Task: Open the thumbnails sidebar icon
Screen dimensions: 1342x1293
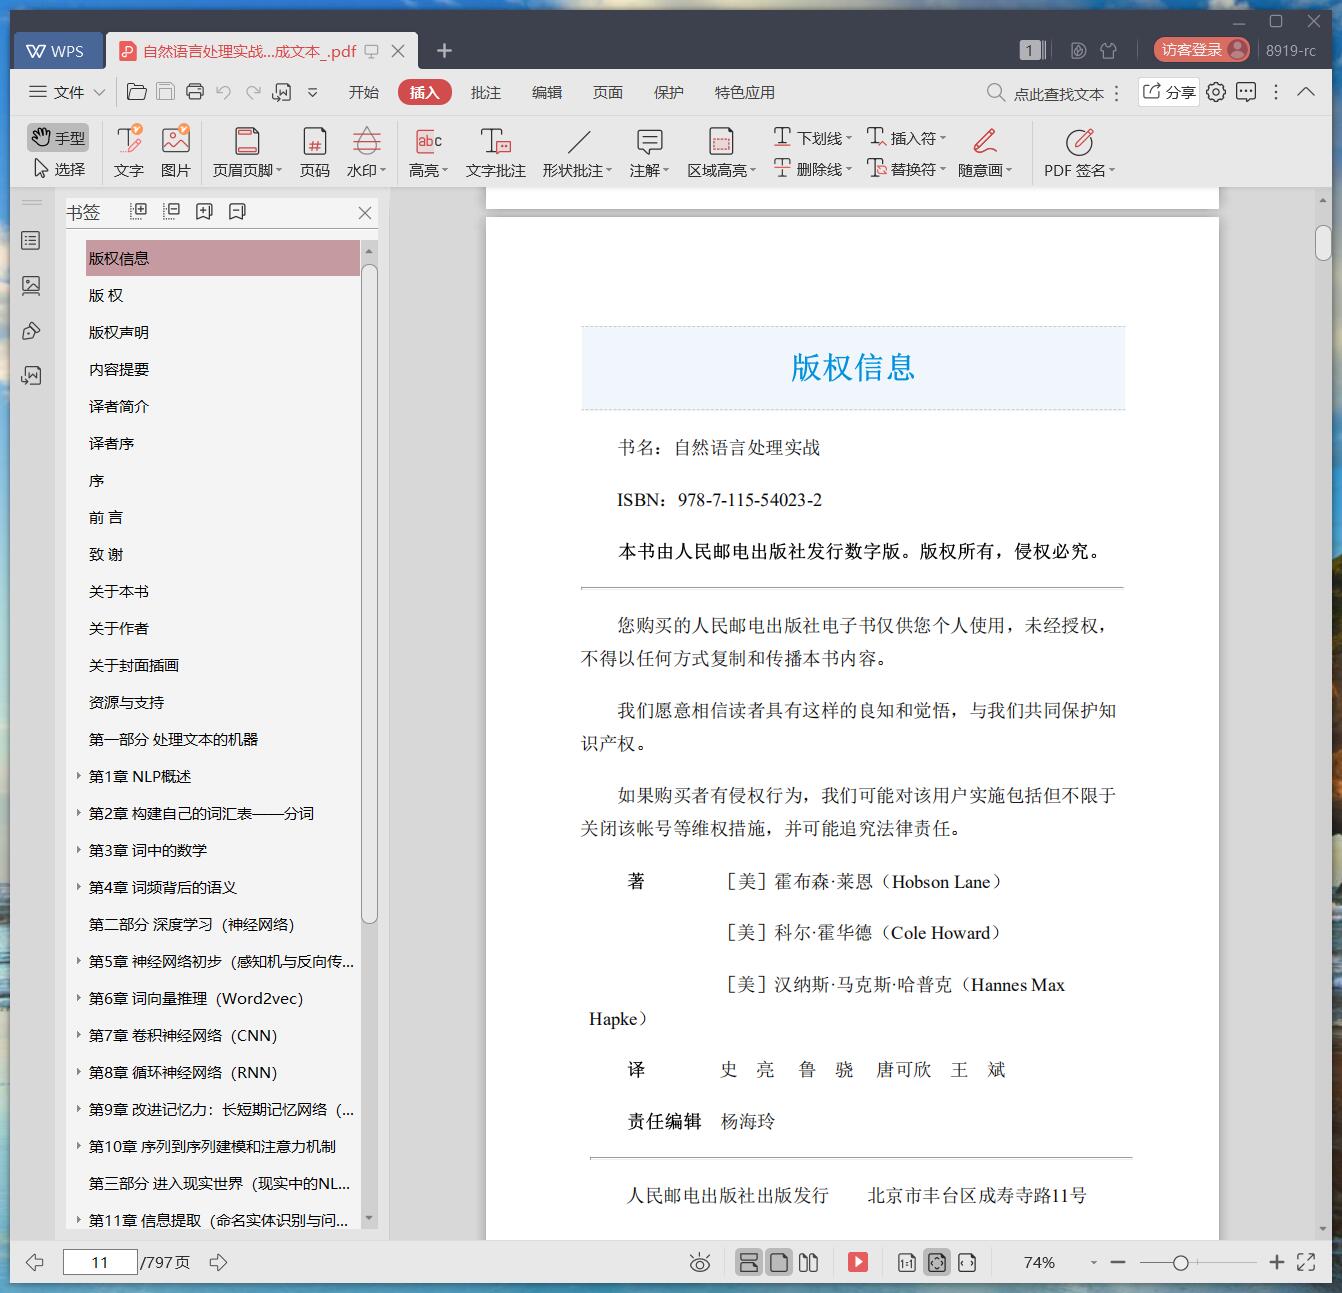Action: 31,286
